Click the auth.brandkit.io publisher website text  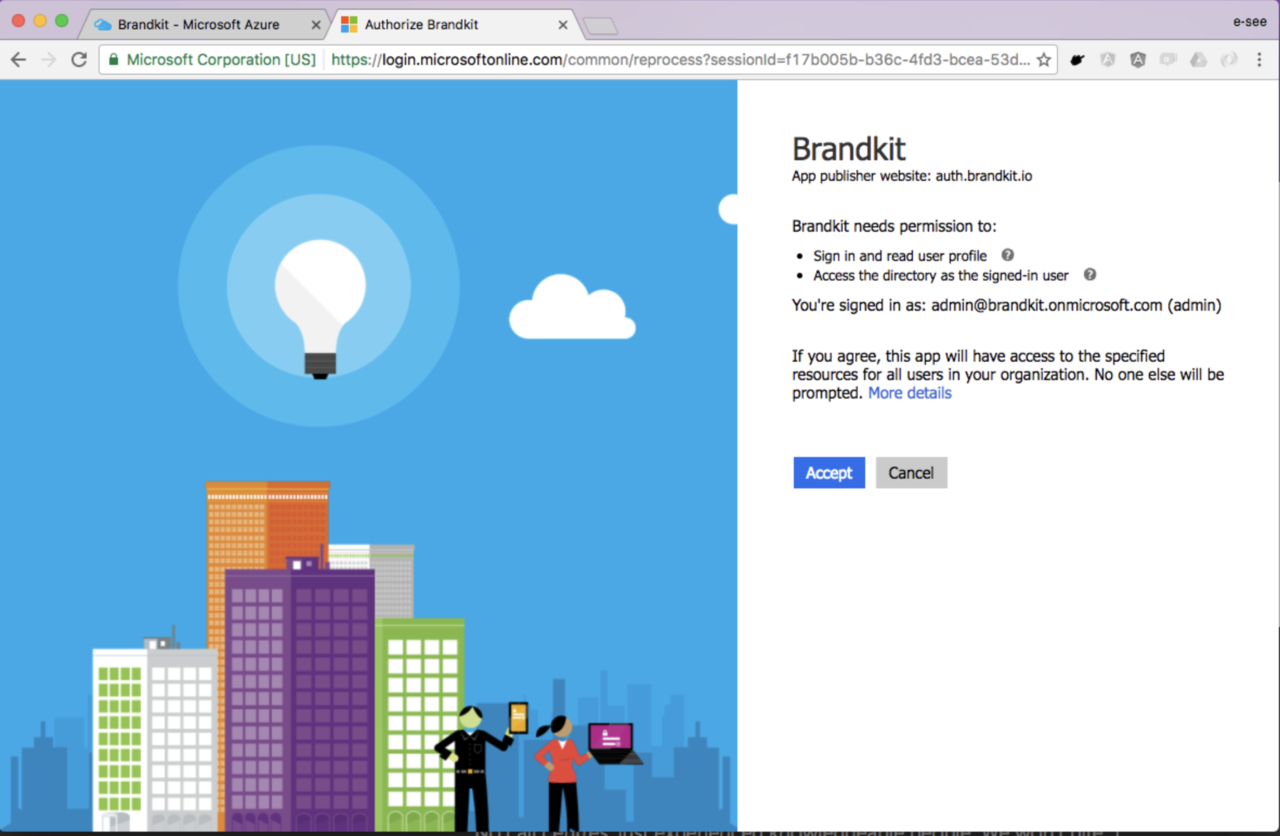(x=984, y=176)
